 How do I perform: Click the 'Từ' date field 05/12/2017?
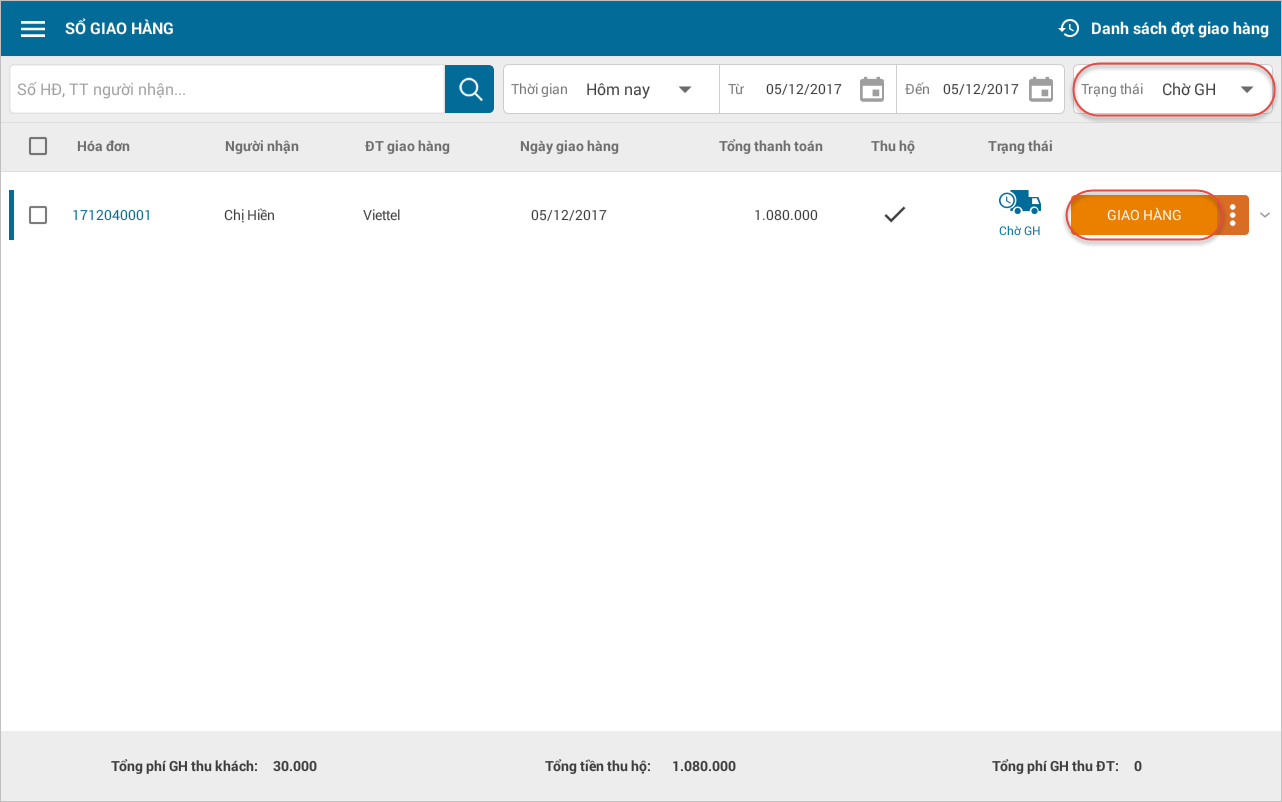pyautogui.click(x=803, y=89)
